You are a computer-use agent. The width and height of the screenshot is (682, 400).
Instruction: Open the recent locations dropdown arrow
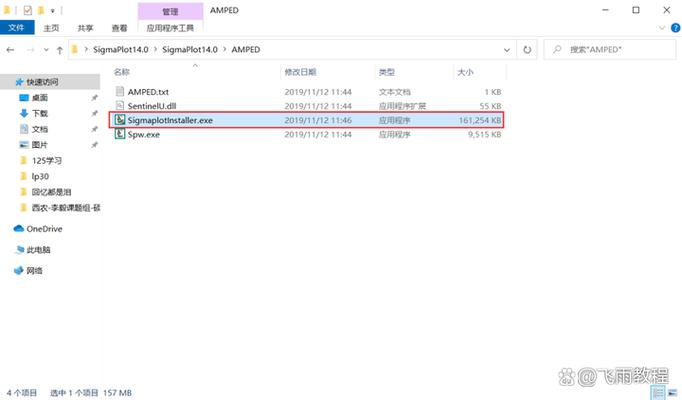(46, 48)
